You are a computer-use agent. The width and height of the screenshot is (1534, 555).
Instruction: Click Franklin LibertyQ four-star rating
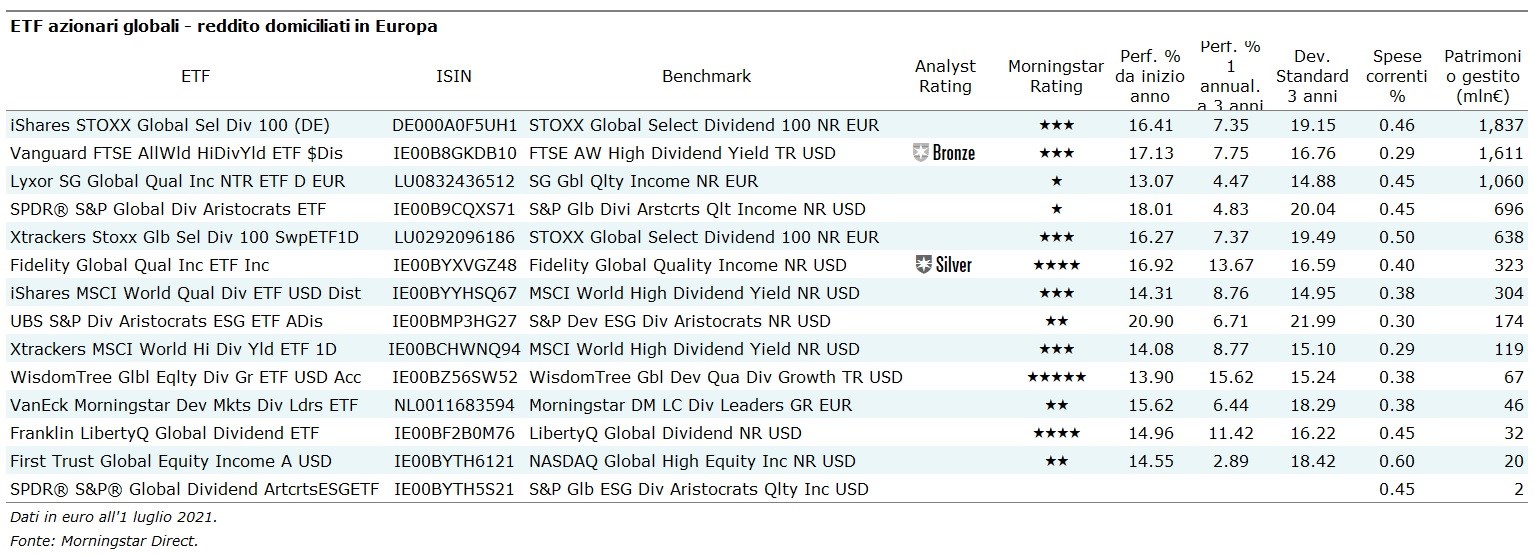click(1056, 433)
